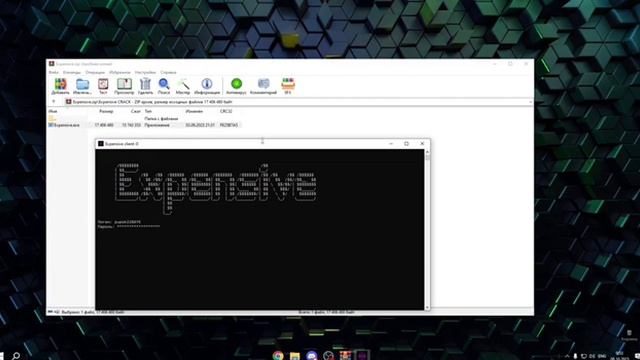Open the Help (Справка) menu
Viewport: 640px width, 360px height.
tap(168, 72)
